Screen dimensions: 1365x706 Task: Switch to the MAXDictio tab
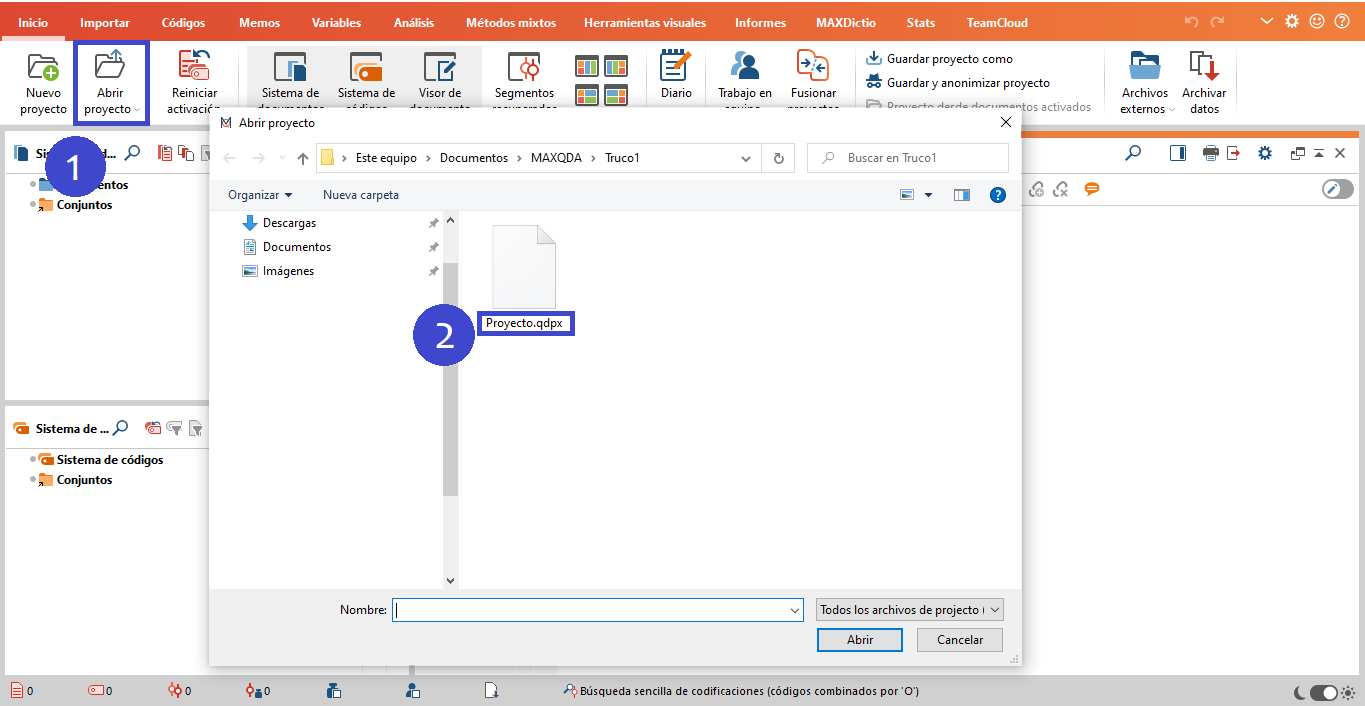coord(846,22)
